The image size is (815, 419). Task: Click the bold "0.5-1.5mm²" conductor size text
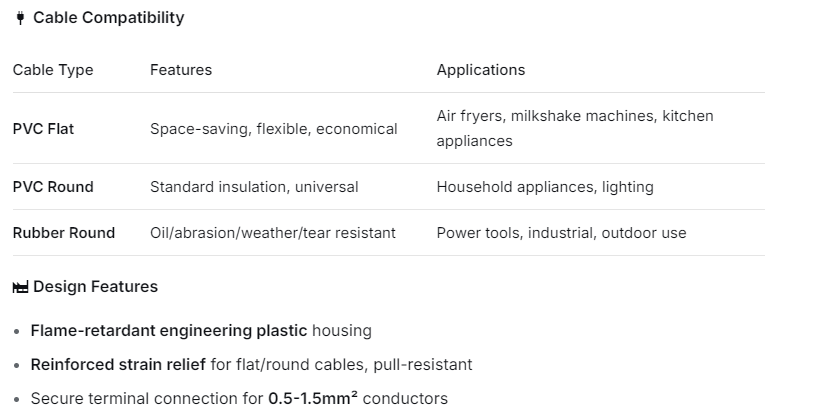pyautogui.click(x=312, y=399)
